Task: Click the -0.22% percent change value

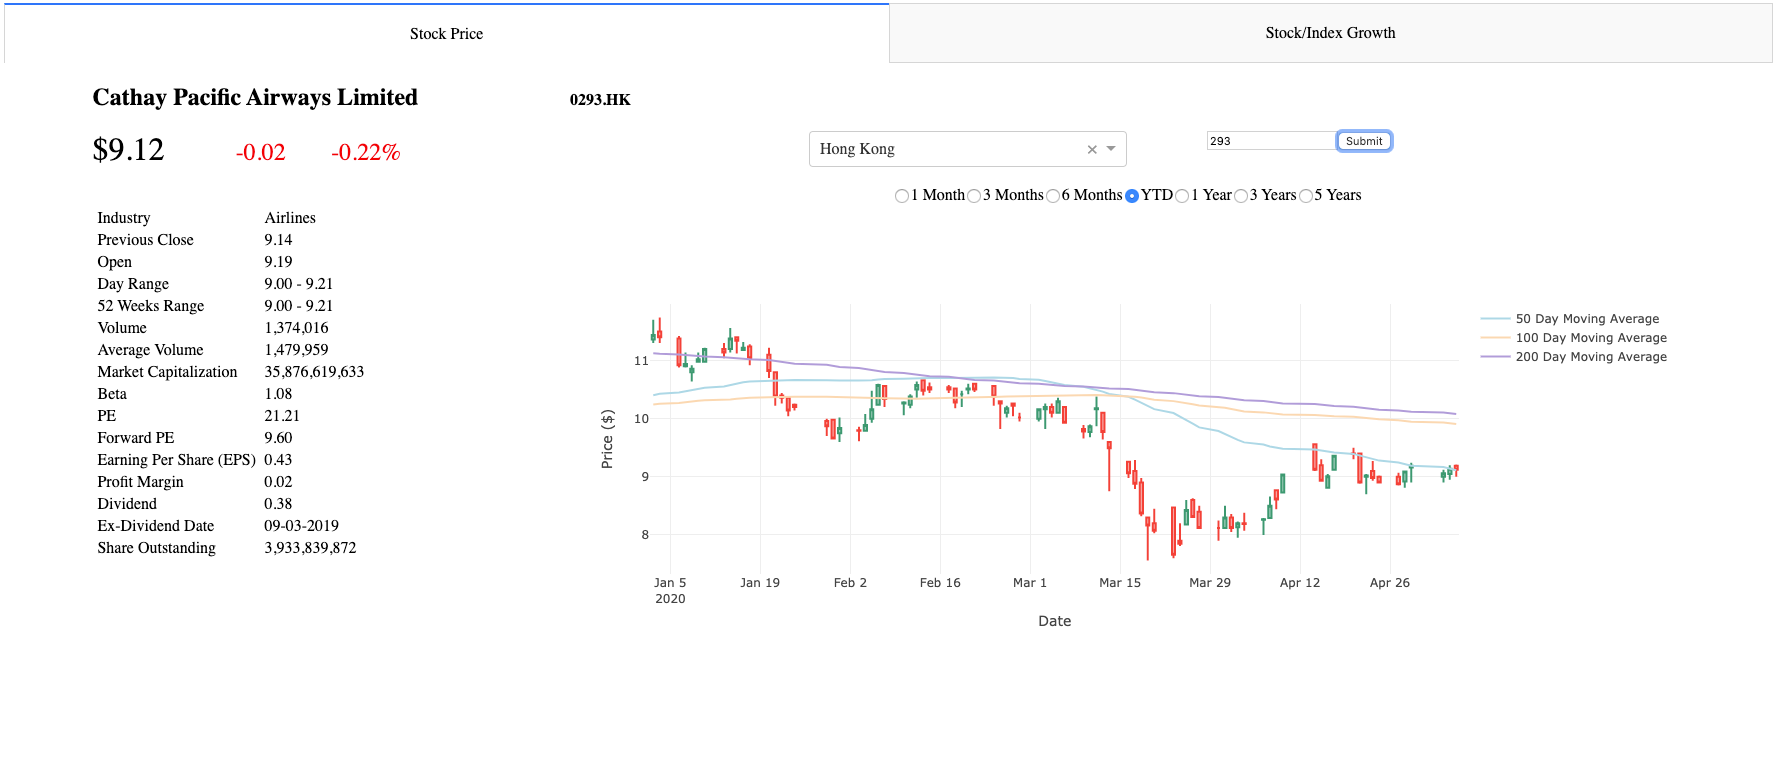Action: [x=366, y=152]
